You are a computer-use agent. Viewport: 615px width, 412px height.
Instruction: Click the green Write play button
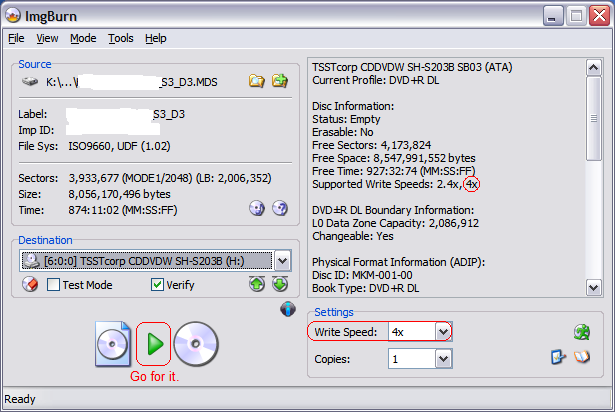154,345
